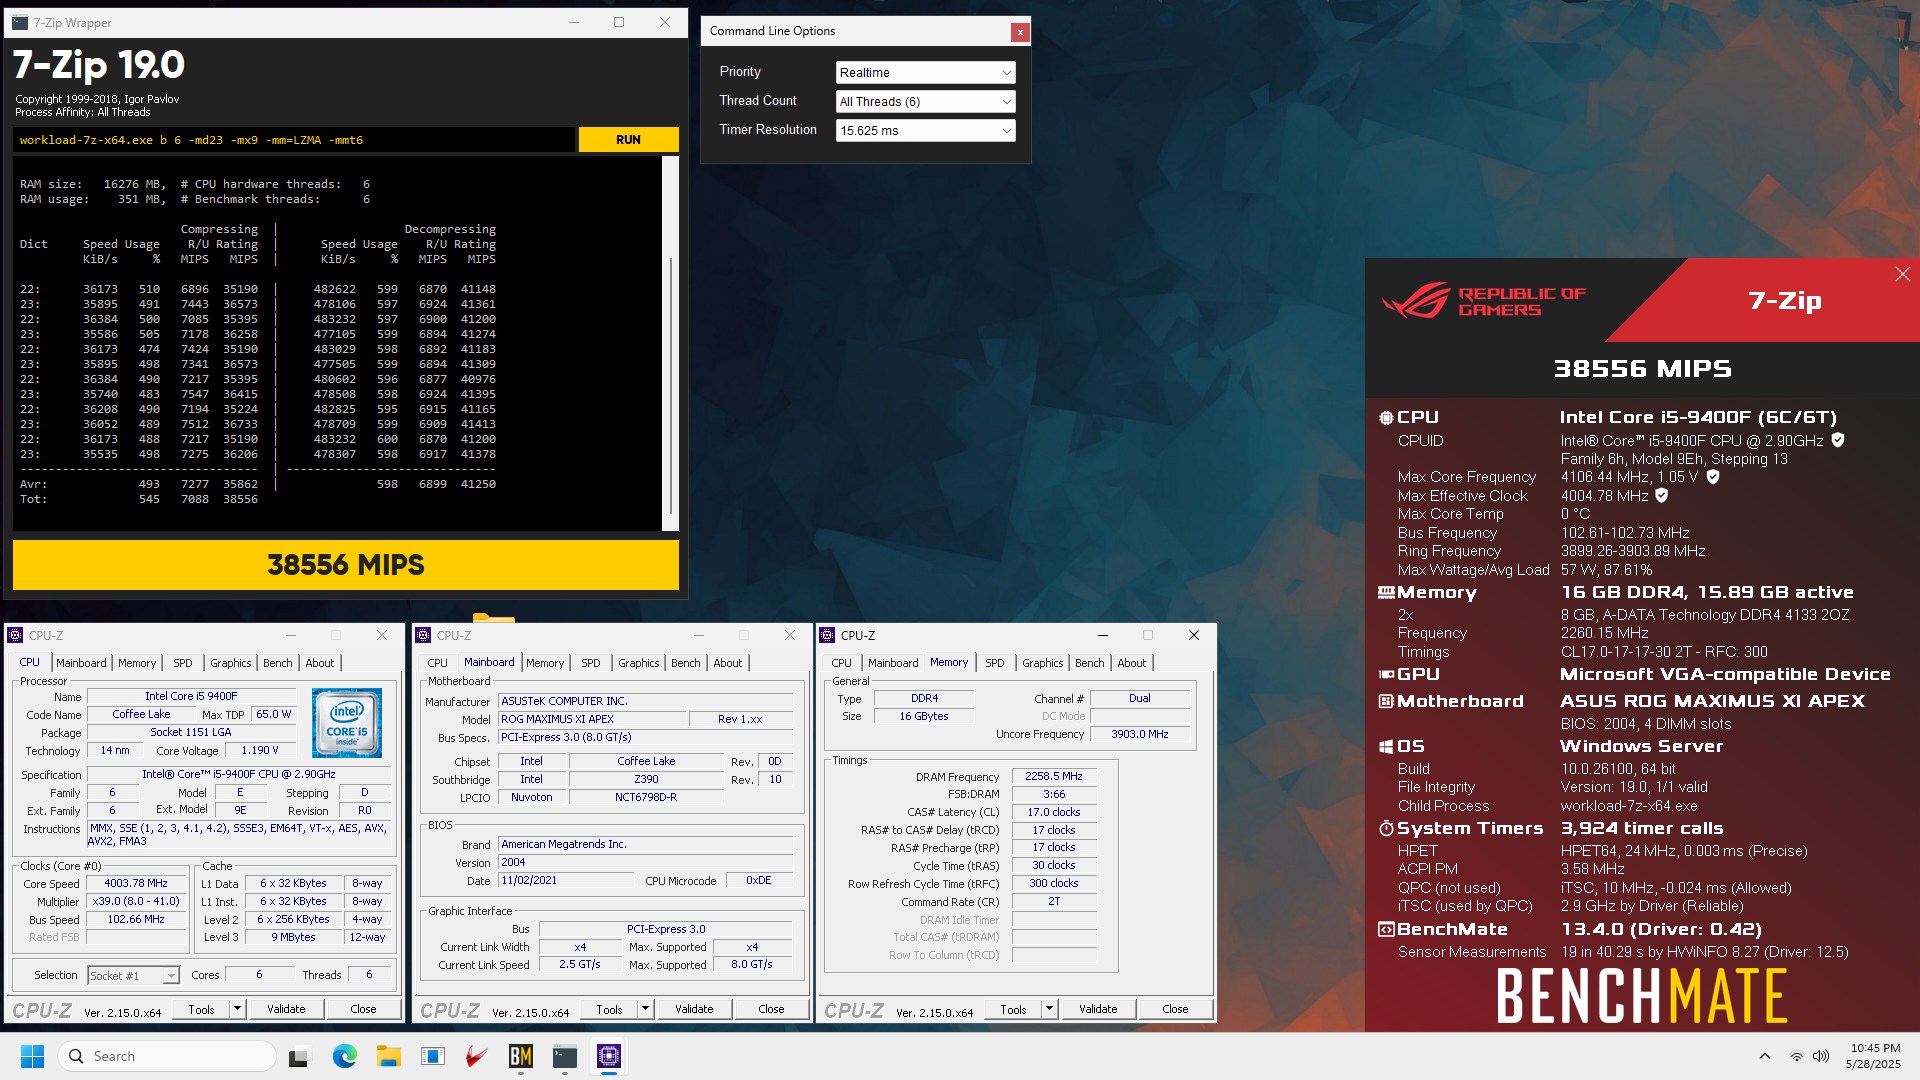1920x1080 pixels.
Task: Open Memory tab in first CPU-Z window
Action: pyautogui.click(x=137, y=663)
